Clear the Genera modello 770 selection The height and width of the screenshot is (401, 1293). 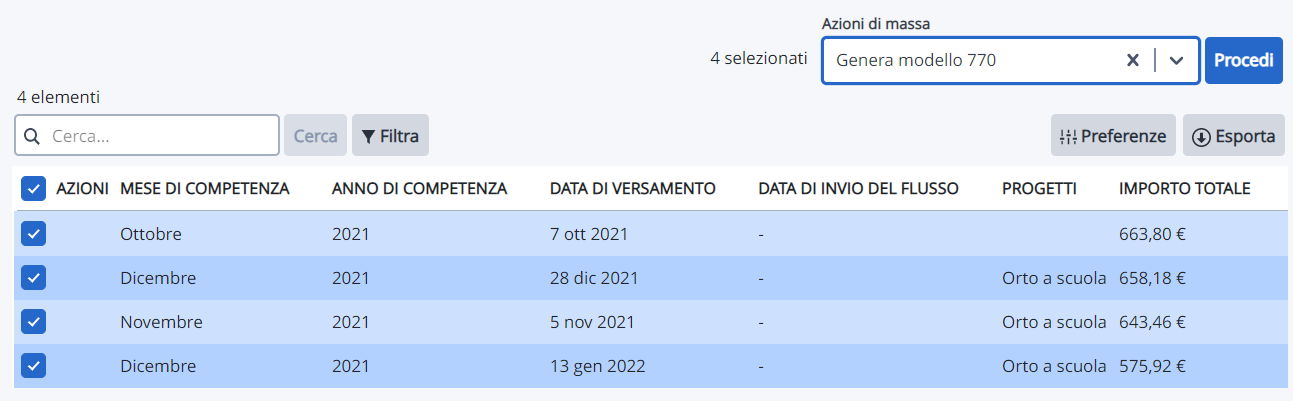coord(1133,60)
